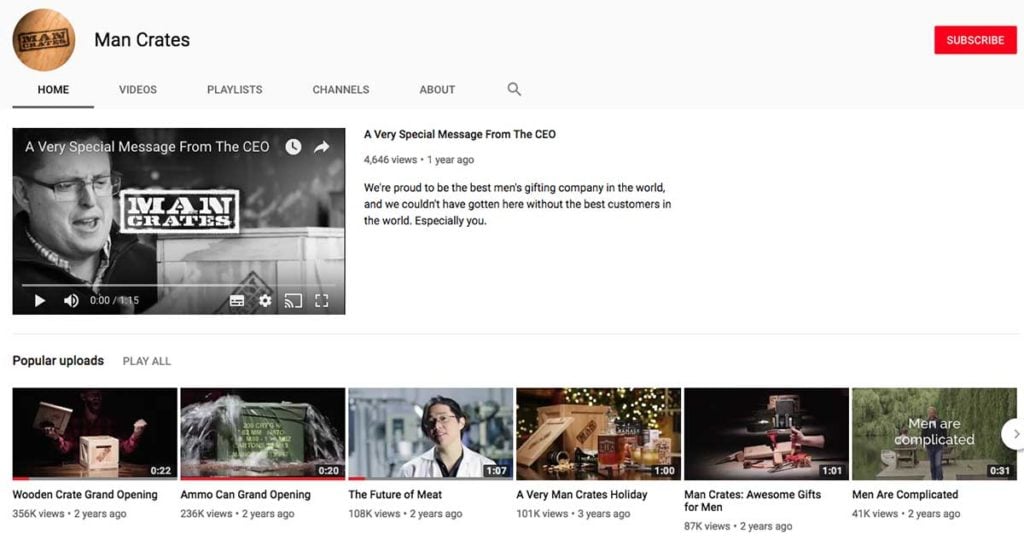Click the Share arrow on the video

tap(322, 147)
